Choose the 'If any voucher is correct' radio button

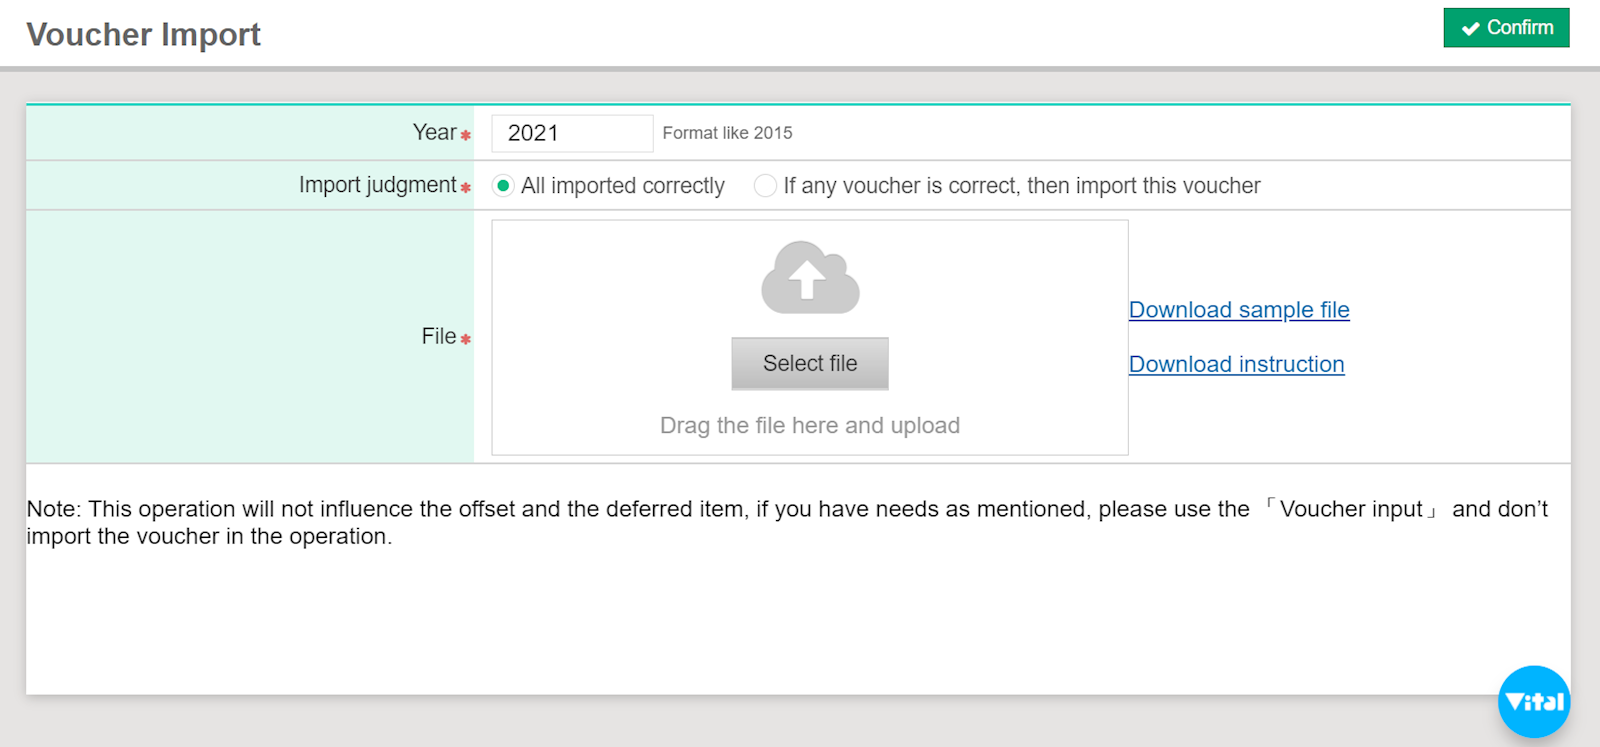point(765,186)
